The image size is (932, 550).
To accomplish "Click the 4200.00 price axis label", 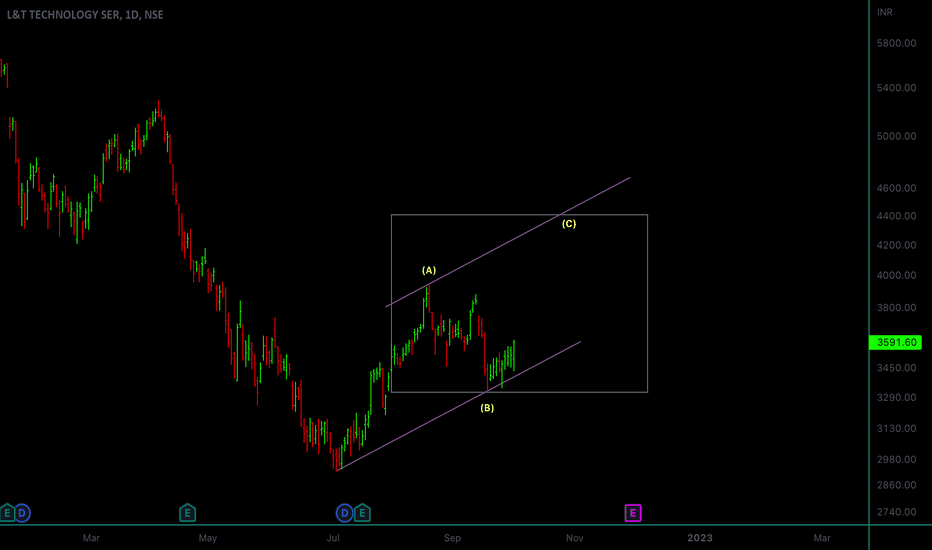I will pyautogui.click(x=896, y=245).
